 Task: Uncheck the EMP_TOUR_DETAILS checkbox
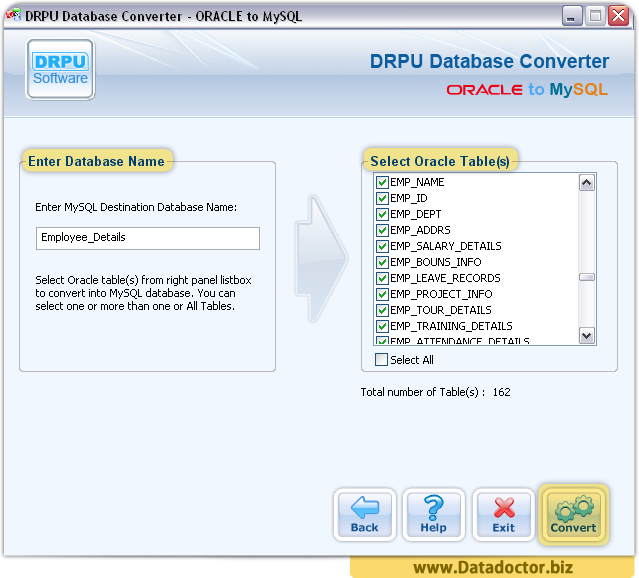(382, 310)
